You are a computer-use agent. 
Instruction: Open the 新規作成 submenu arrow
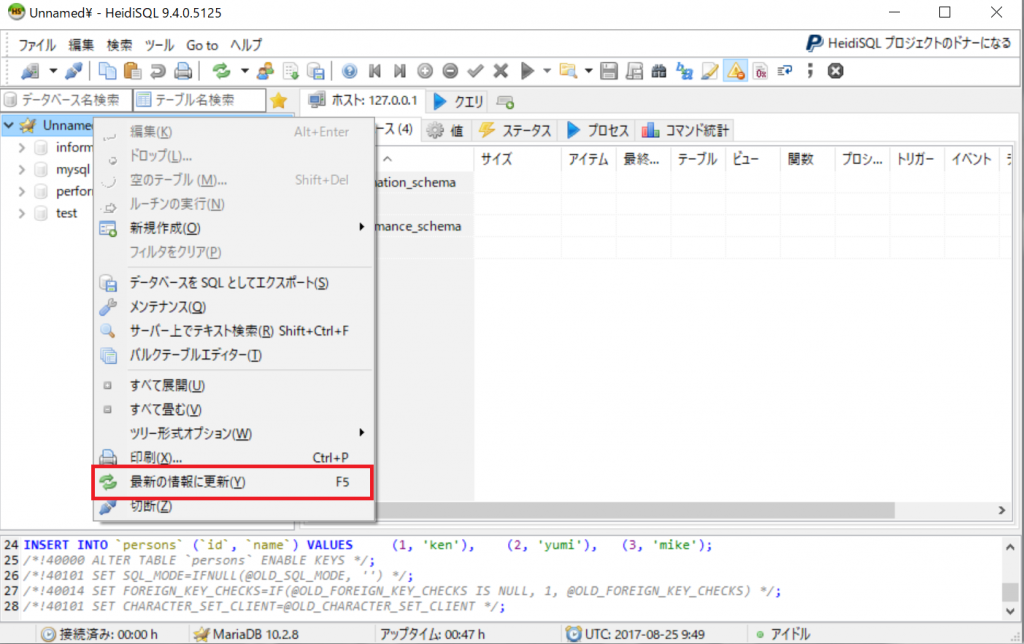361,227
